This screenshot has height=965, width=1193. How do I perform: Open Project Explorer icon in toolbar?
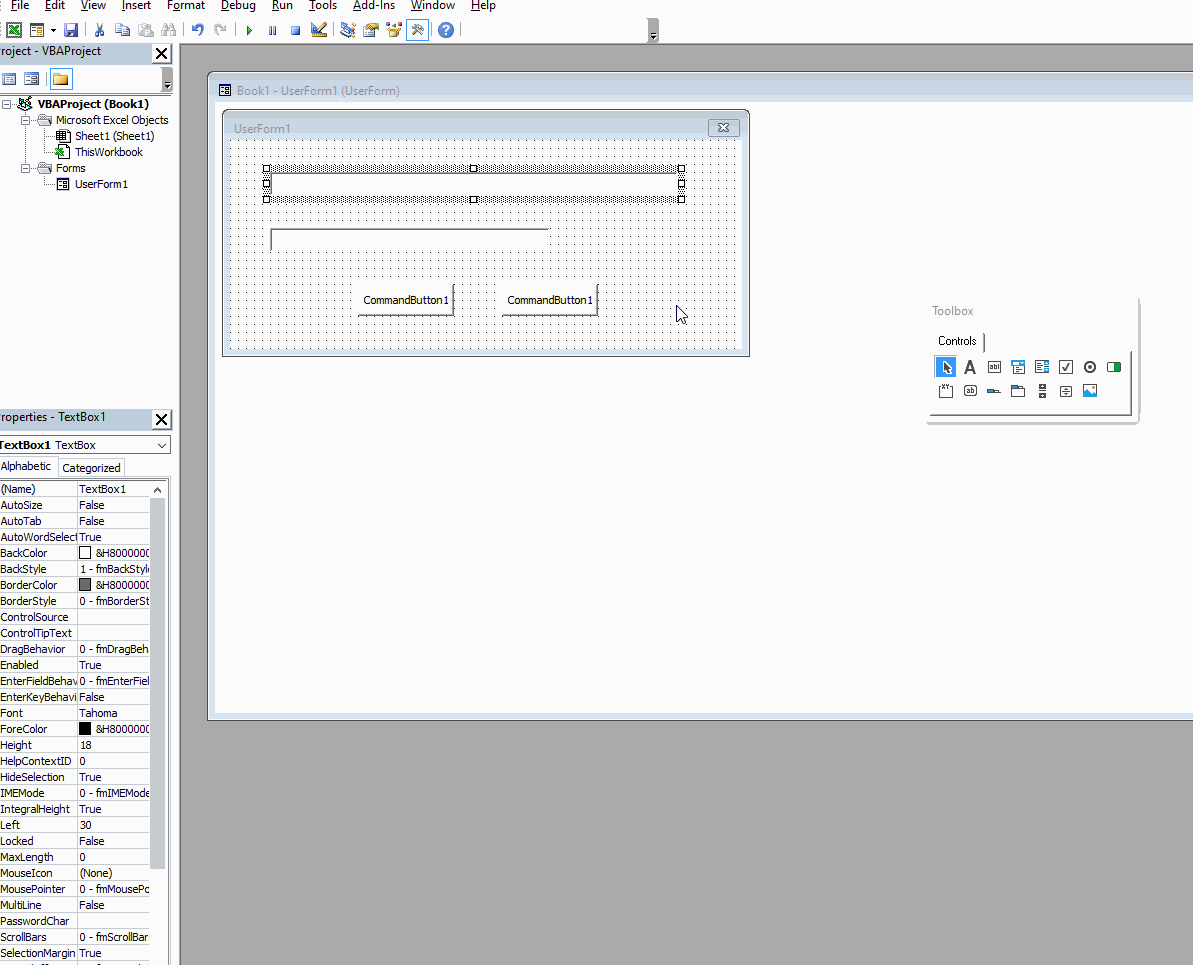coord(348,30)
